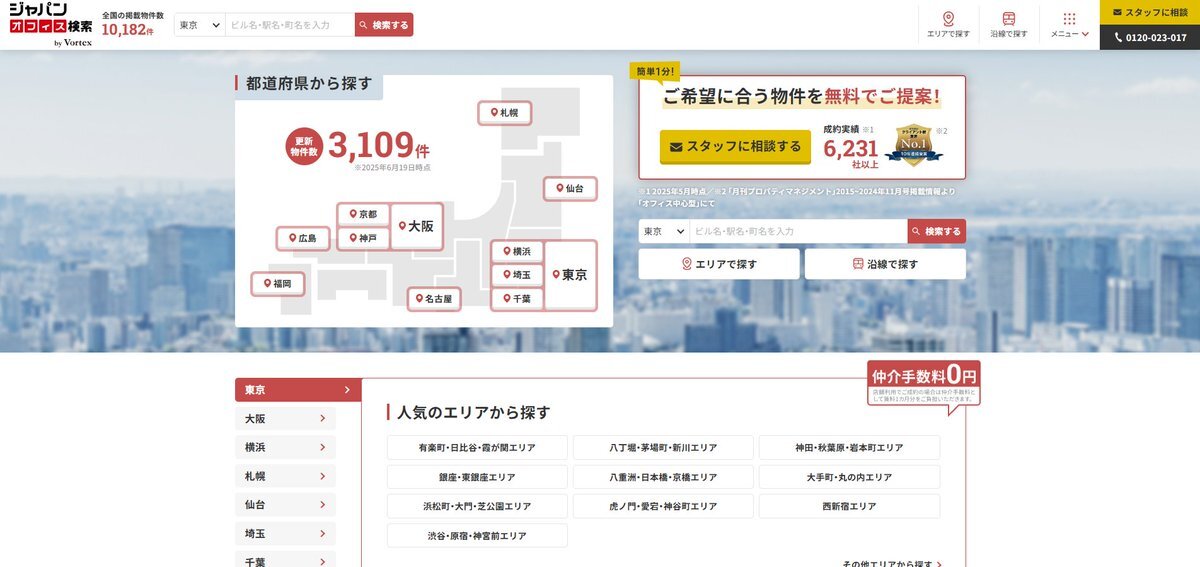
Task: Click the 仲介手数料0円 badge
Action: pyautogui.click(x=924, y=383)
